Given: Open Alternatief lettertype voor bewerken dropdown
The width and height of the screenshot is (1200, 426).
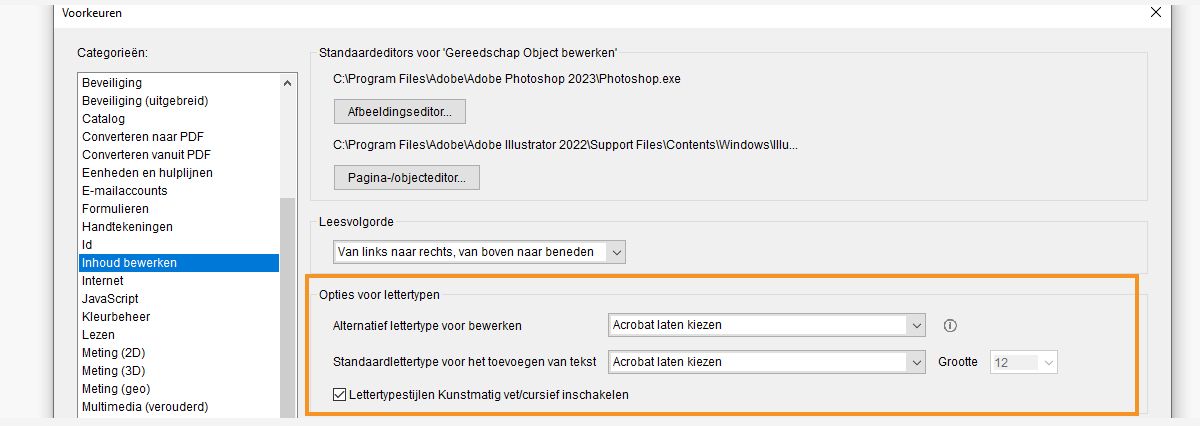Looking at the screenshot, I should tap(767, 325).
